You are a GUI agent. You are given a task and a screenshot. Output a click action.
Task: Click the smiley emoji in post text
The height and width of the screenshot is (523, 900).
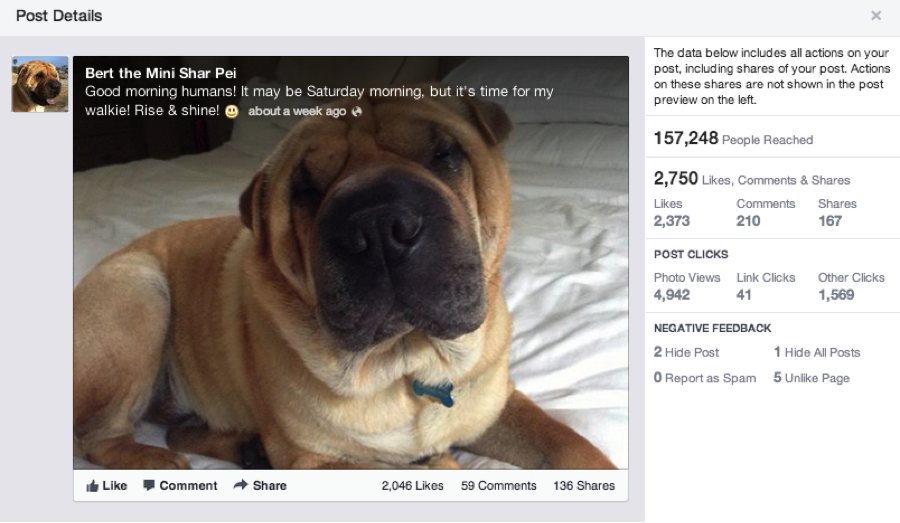(231, 111)
